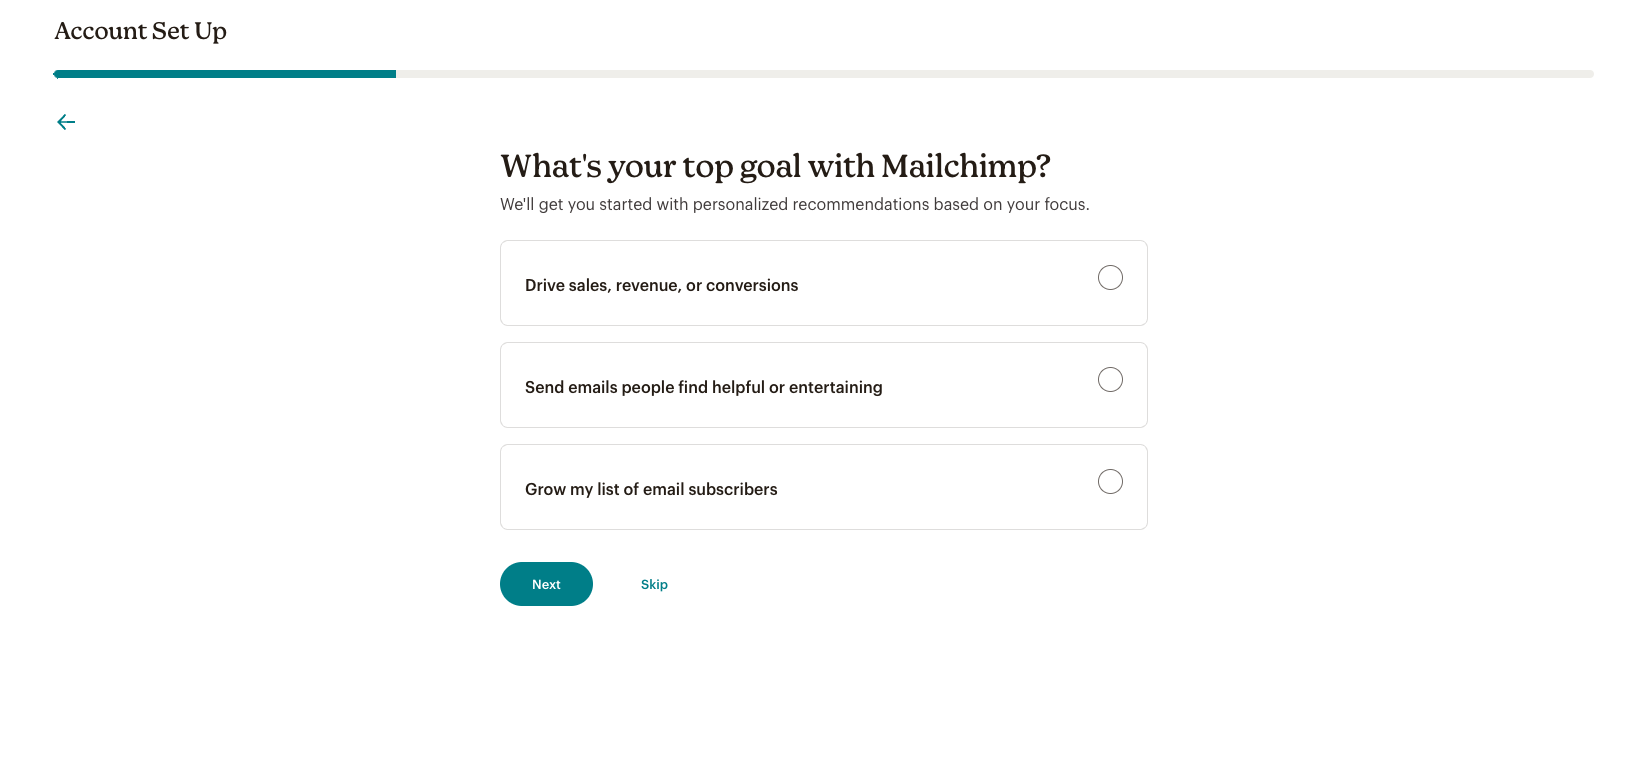1625x779 pixels.
Task: Click the word 'Account' in the page title
Action: pyautogui.click(x=100, y=32)
